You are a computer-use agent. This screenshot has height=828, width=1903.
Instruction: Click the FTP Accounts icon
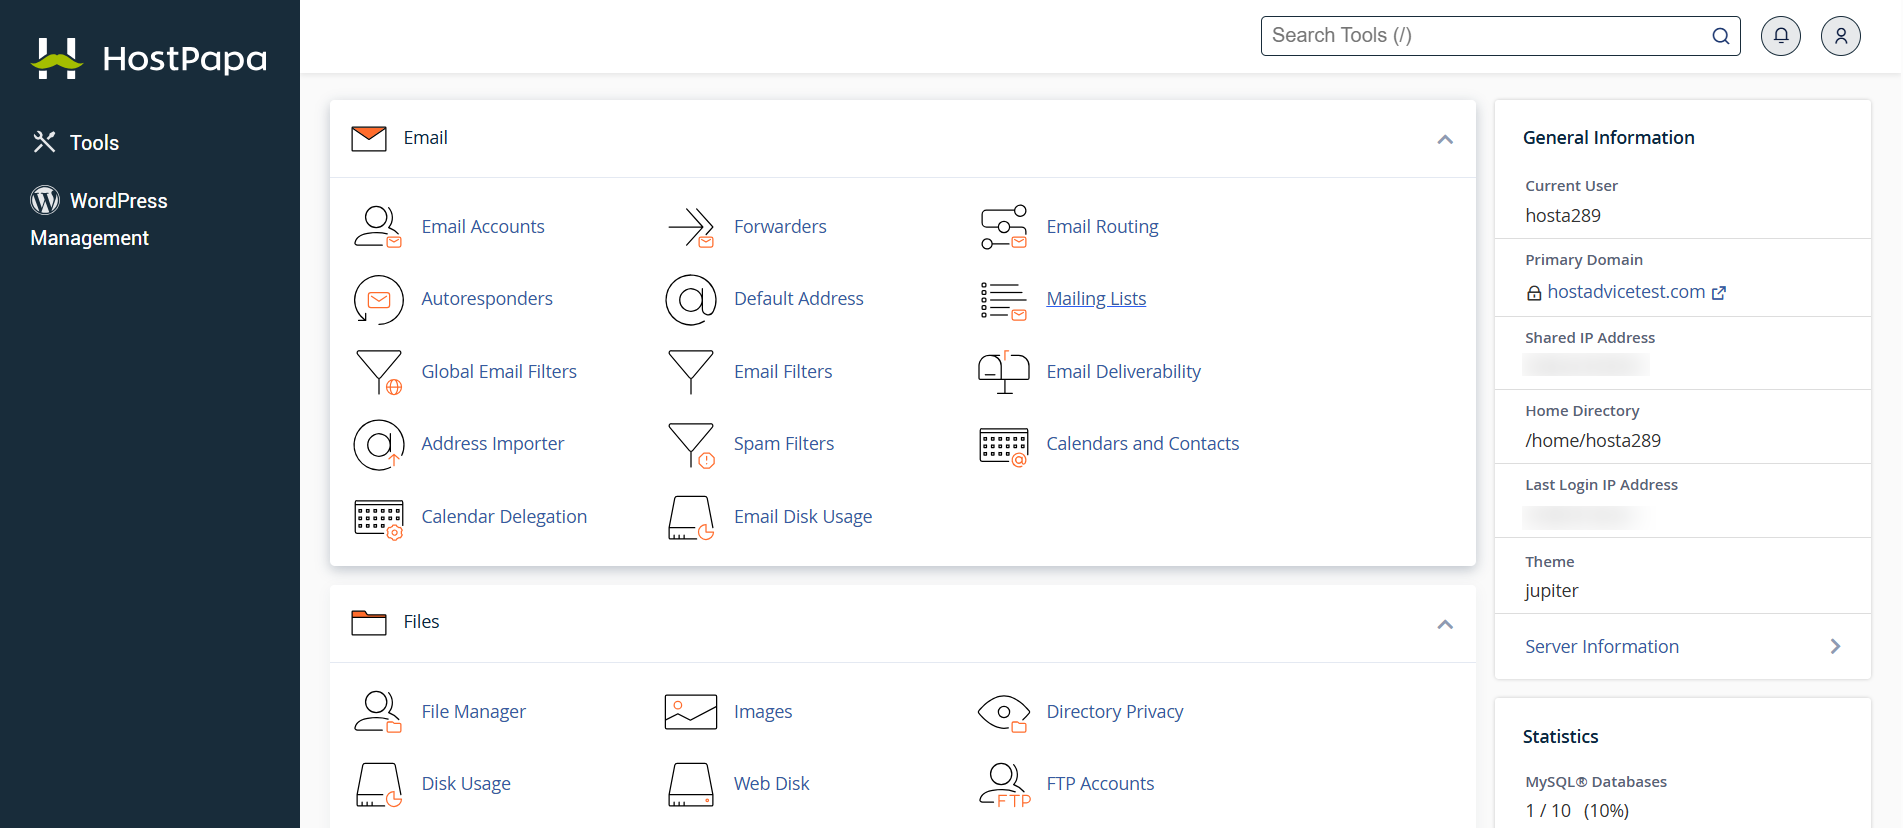1004,785
